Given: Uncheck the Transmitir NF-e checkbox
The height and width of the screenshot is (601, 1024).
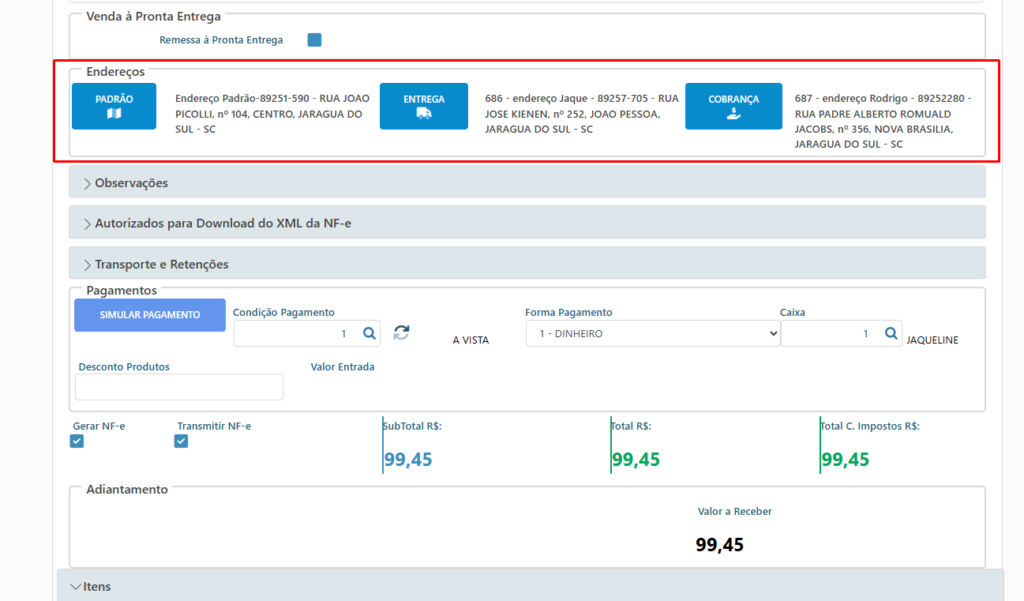Looking at the screenshot, I should coord(181,441).
